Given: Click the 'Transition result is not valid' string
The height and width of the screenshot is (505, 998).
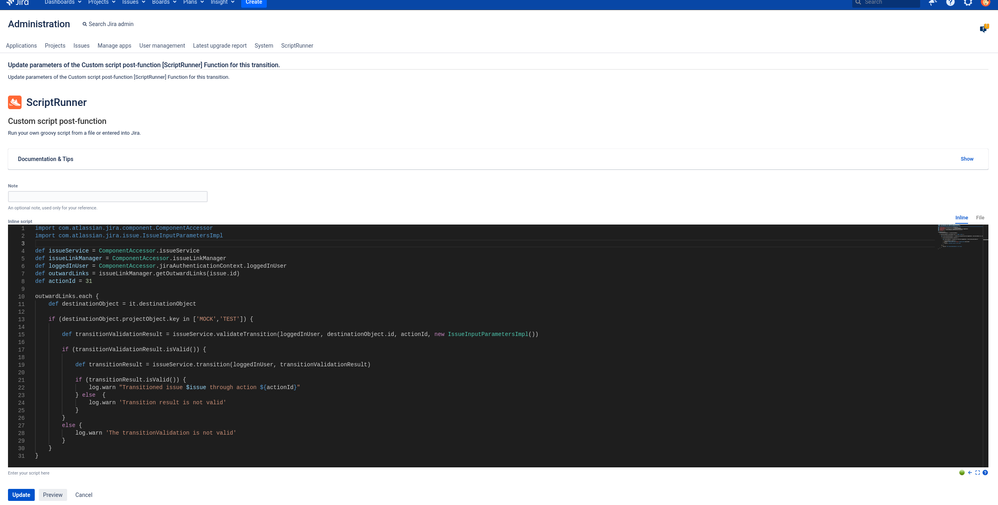Looking at the screenshot, I should pos(172,402).
